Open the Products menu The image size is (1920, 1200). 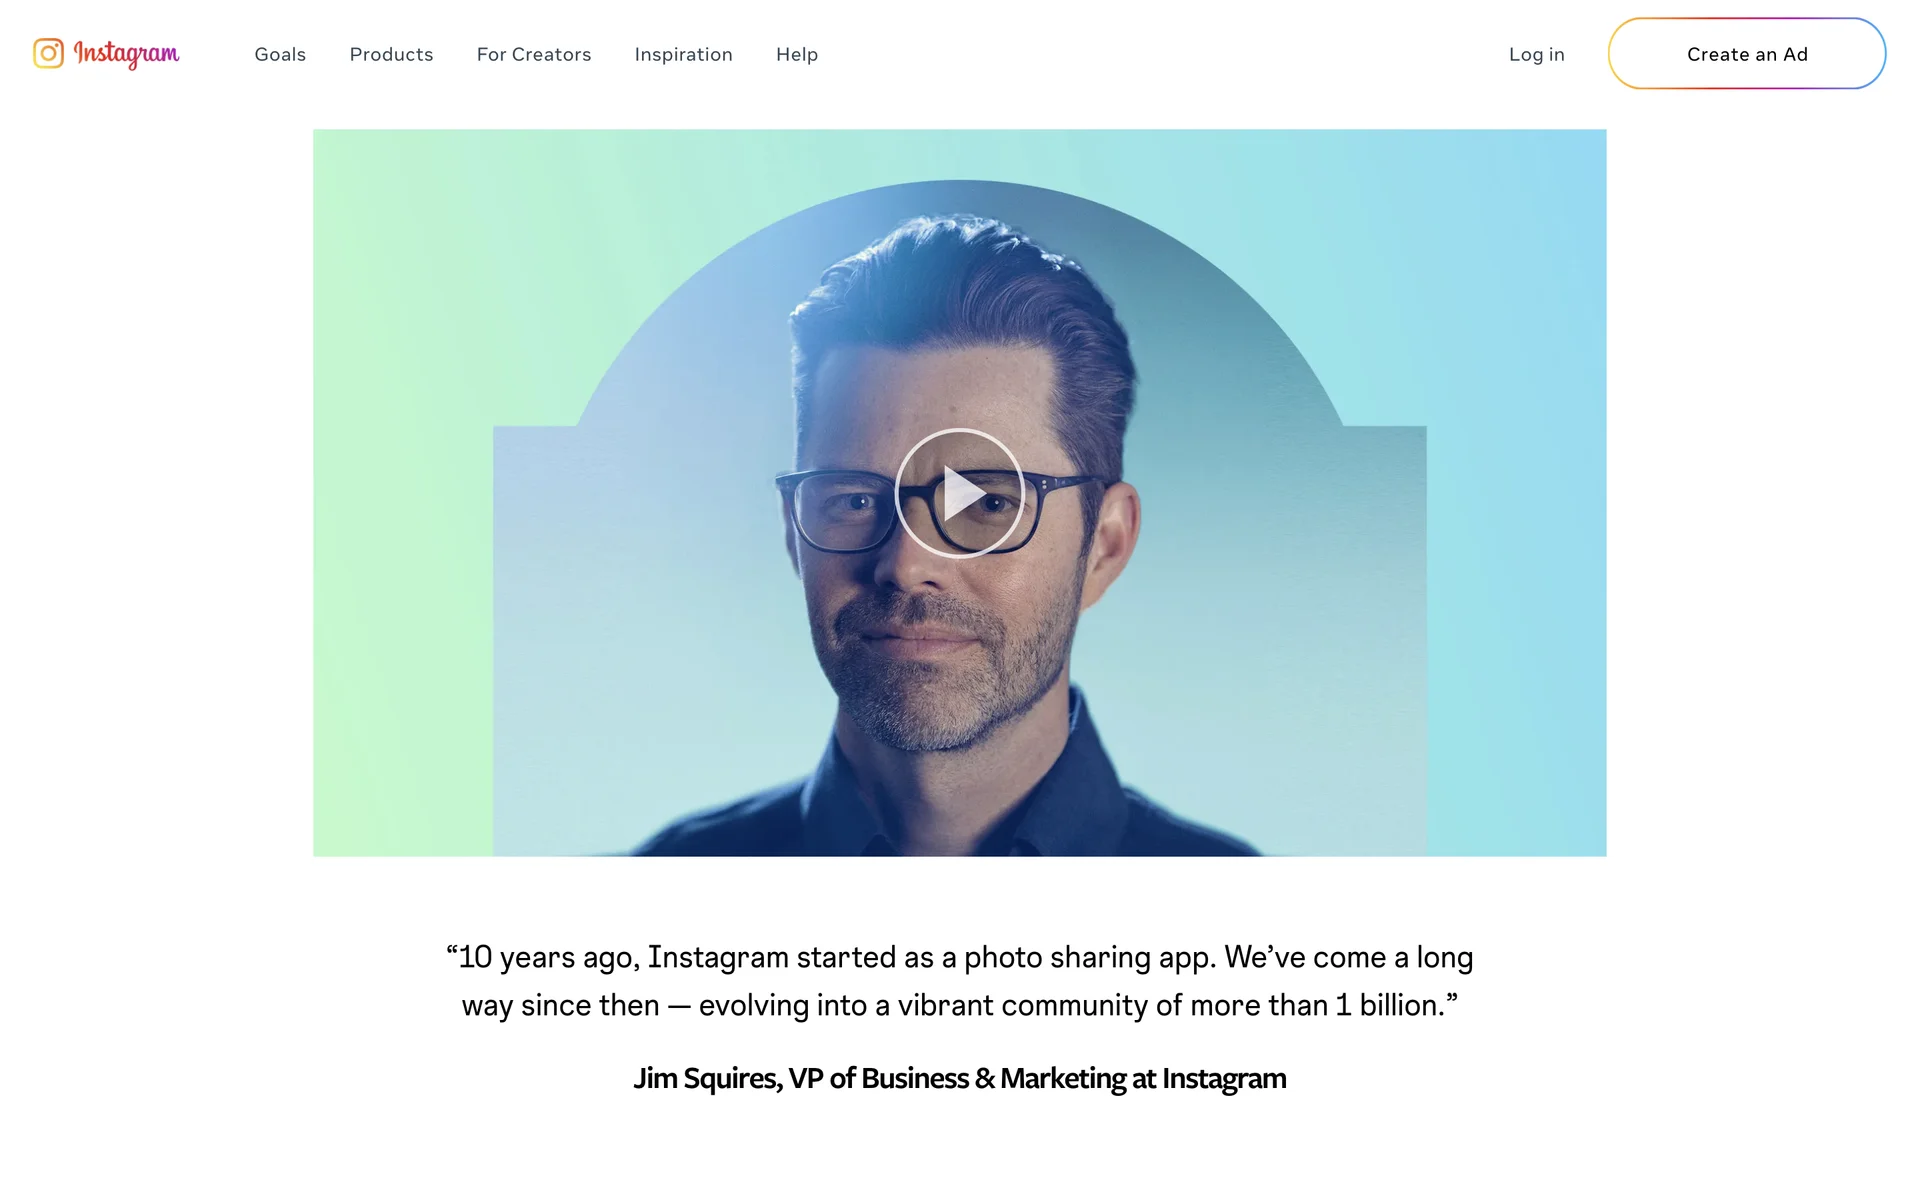point(391,54)
